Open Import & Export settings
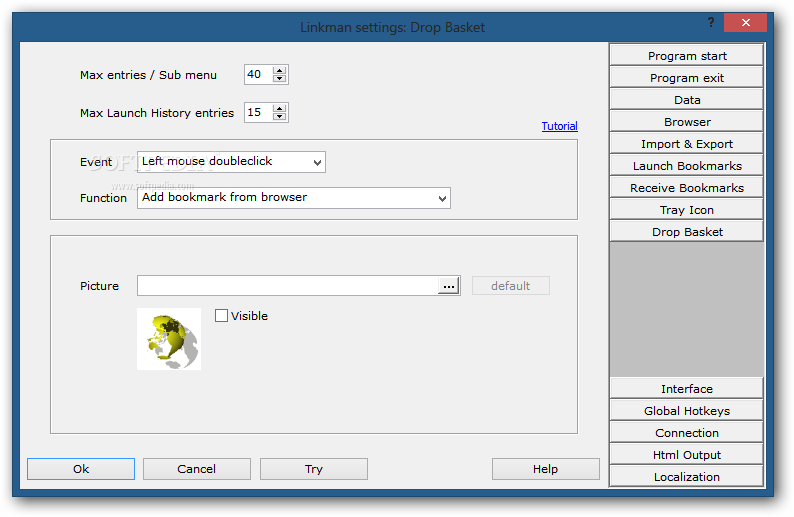This screenshot has width=794, height=517. (686, 144)
